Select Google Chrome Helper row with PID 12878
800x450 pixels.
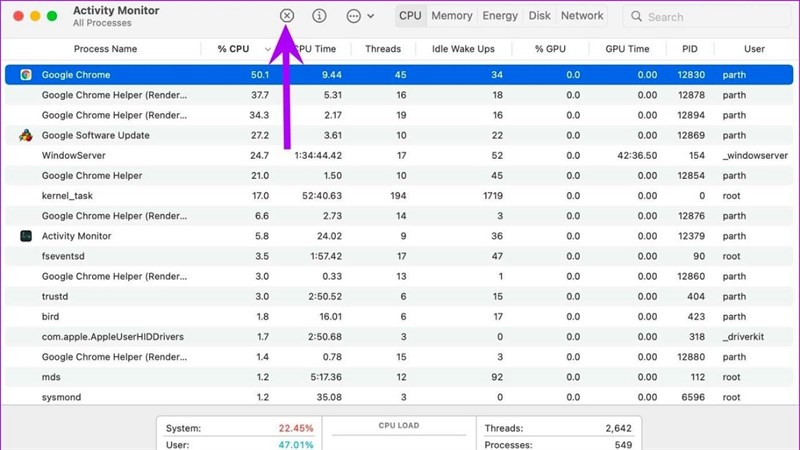399,95
